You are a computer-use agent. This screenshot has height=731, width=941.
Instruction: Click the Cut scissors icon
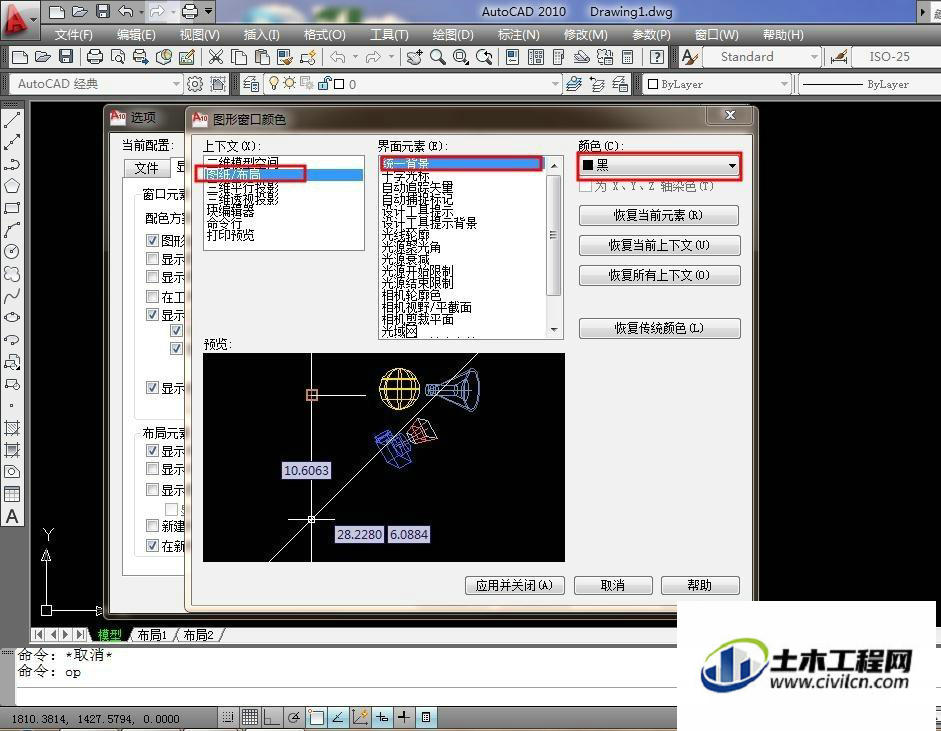215,57
